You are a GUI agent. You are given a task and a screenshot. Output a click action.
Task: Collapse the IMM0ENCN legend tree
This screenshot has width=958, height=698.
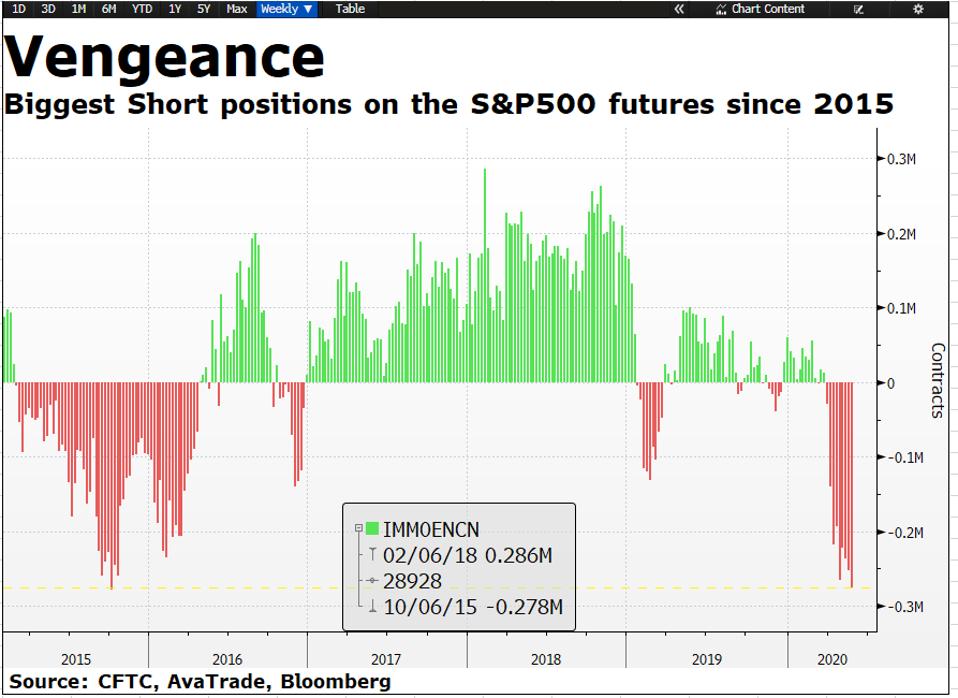point(358,529)
